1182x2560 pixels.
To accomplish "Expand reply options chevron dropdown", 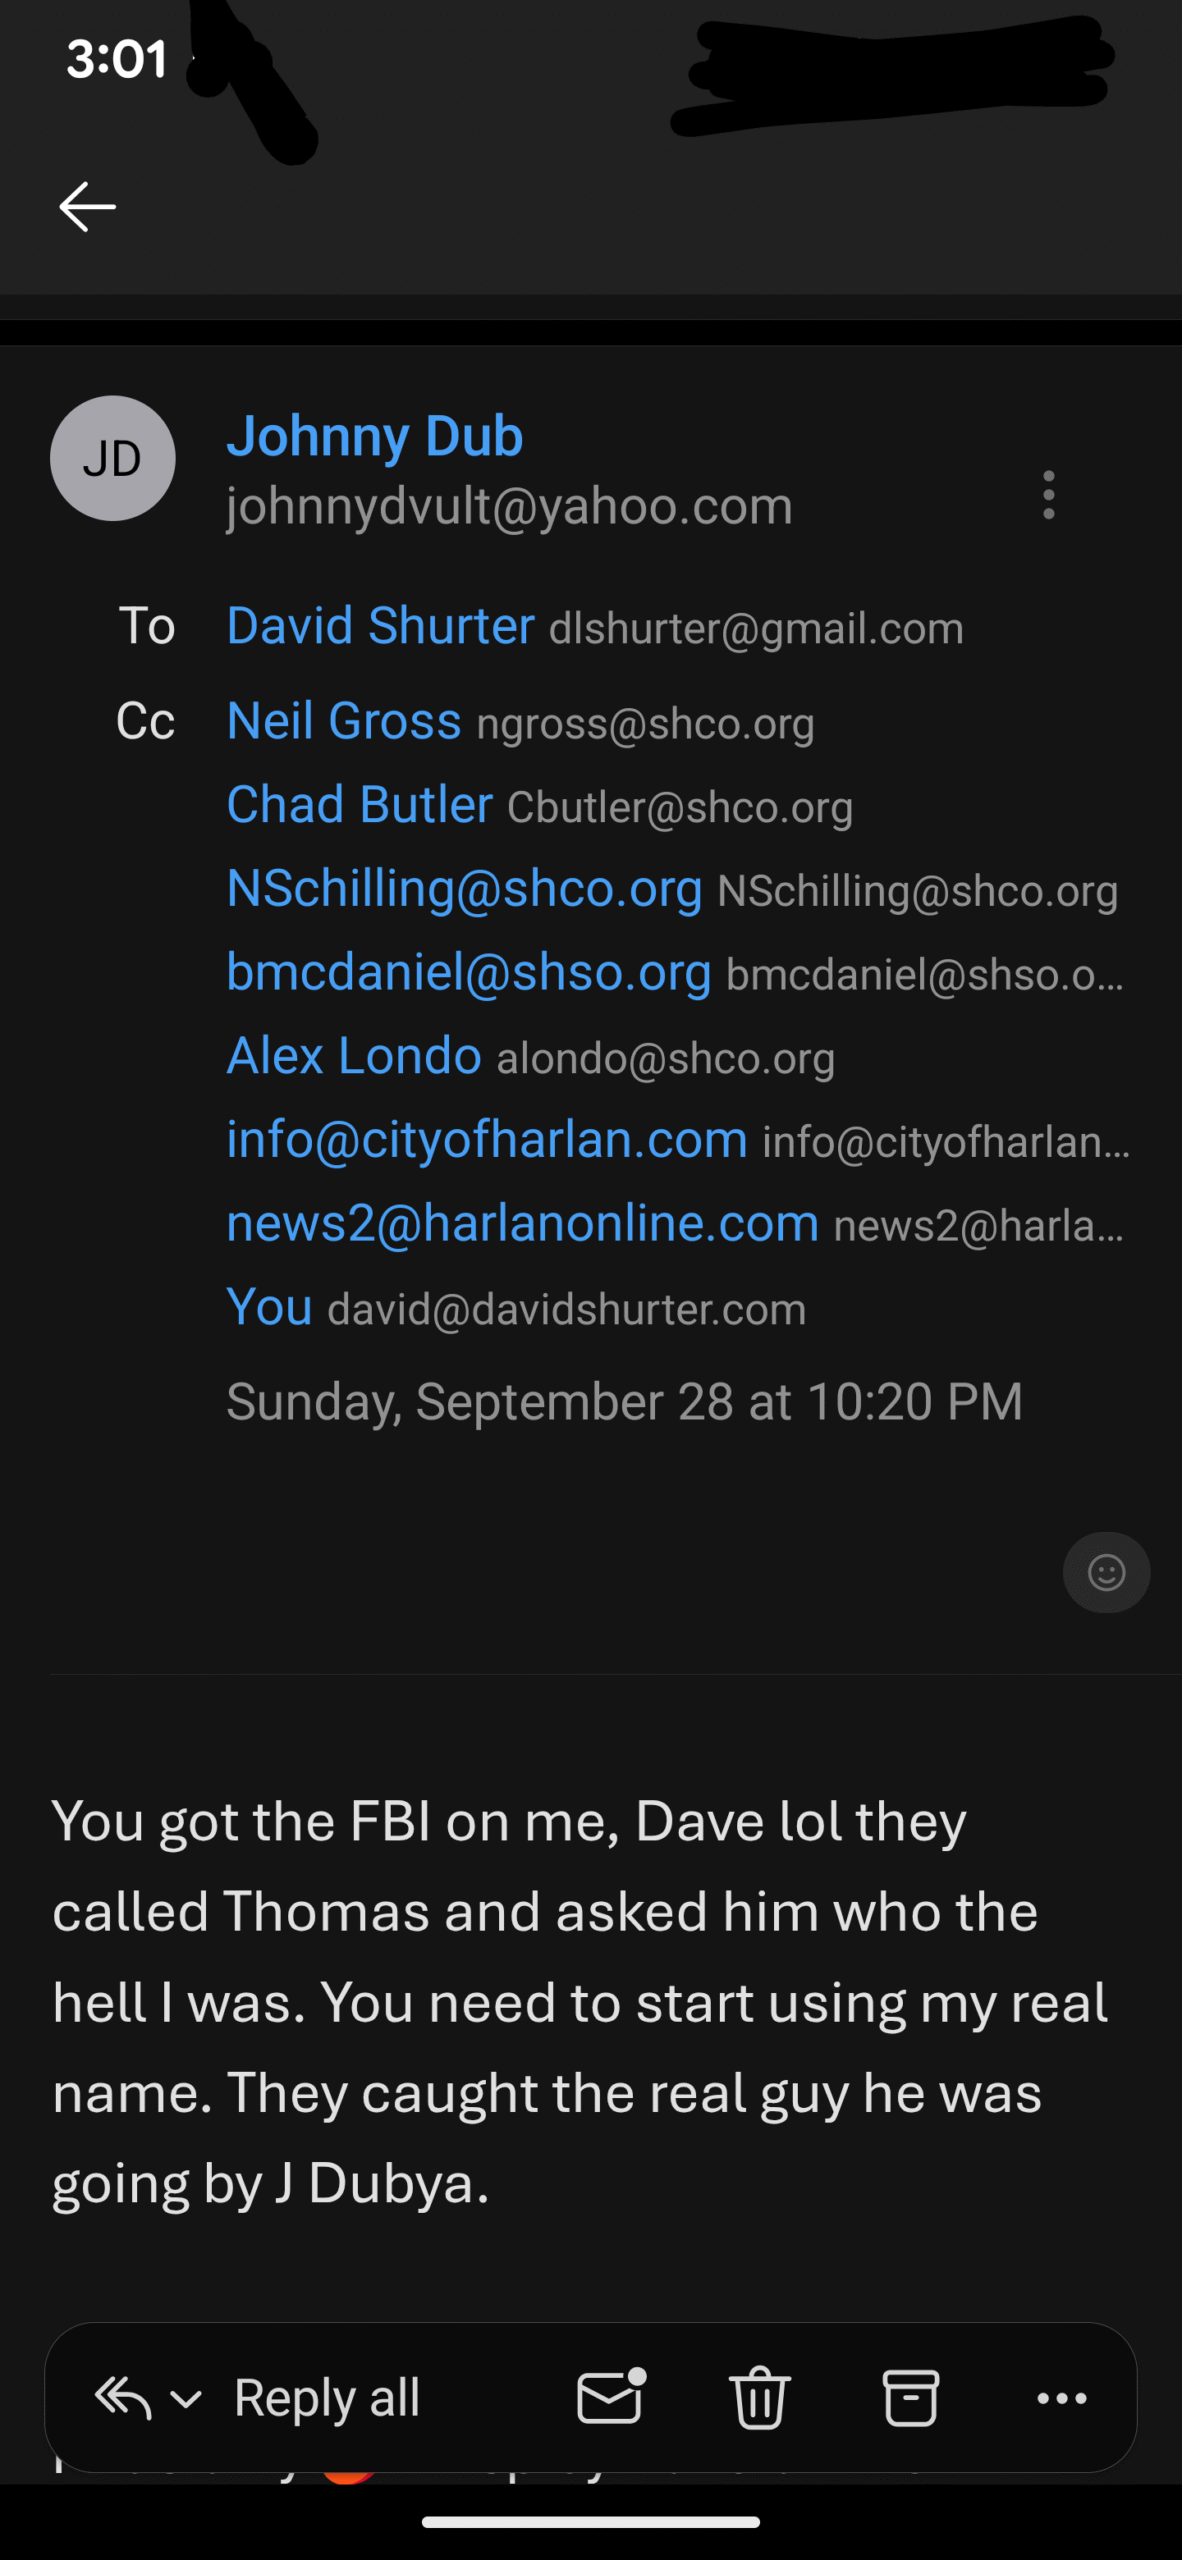I will [186, 2398].
